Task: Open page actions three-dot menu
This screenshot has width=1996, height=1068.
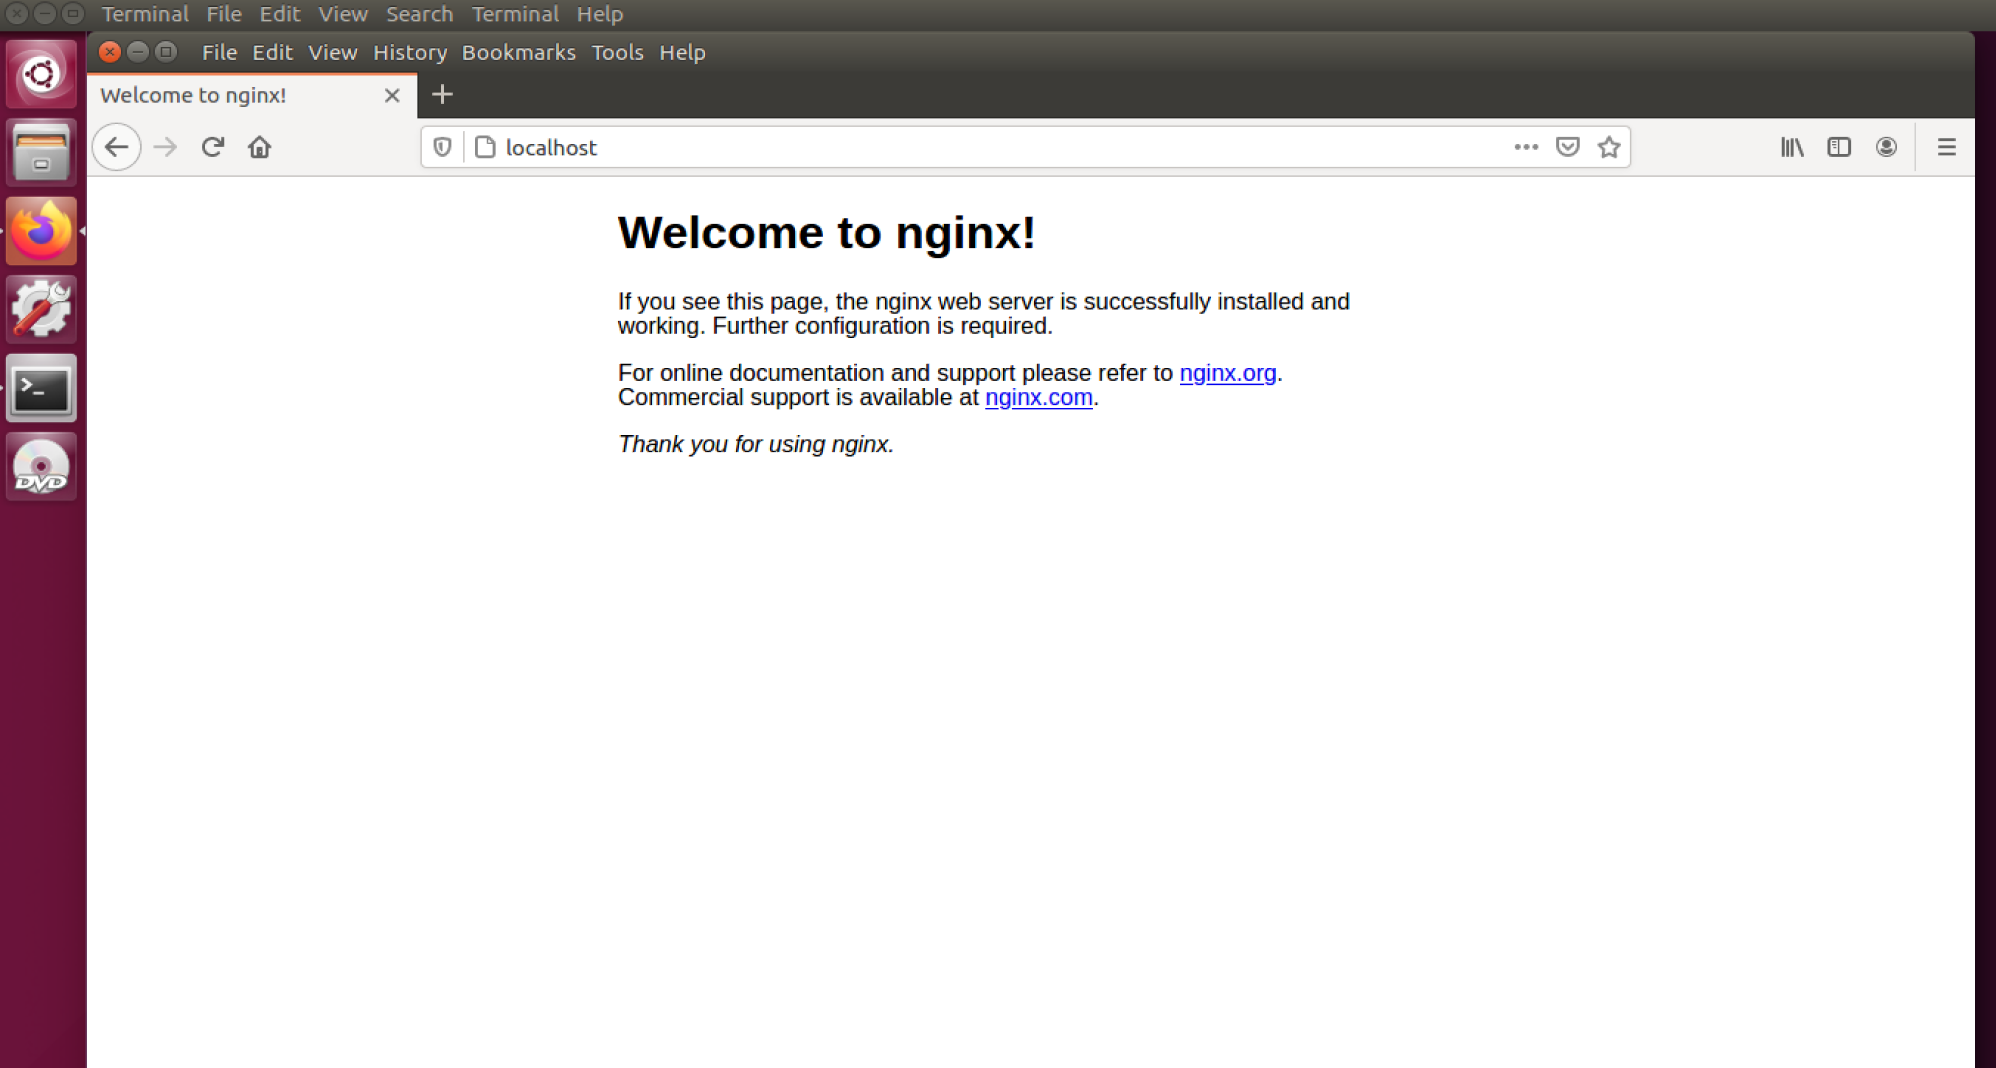Action: 1526,147
